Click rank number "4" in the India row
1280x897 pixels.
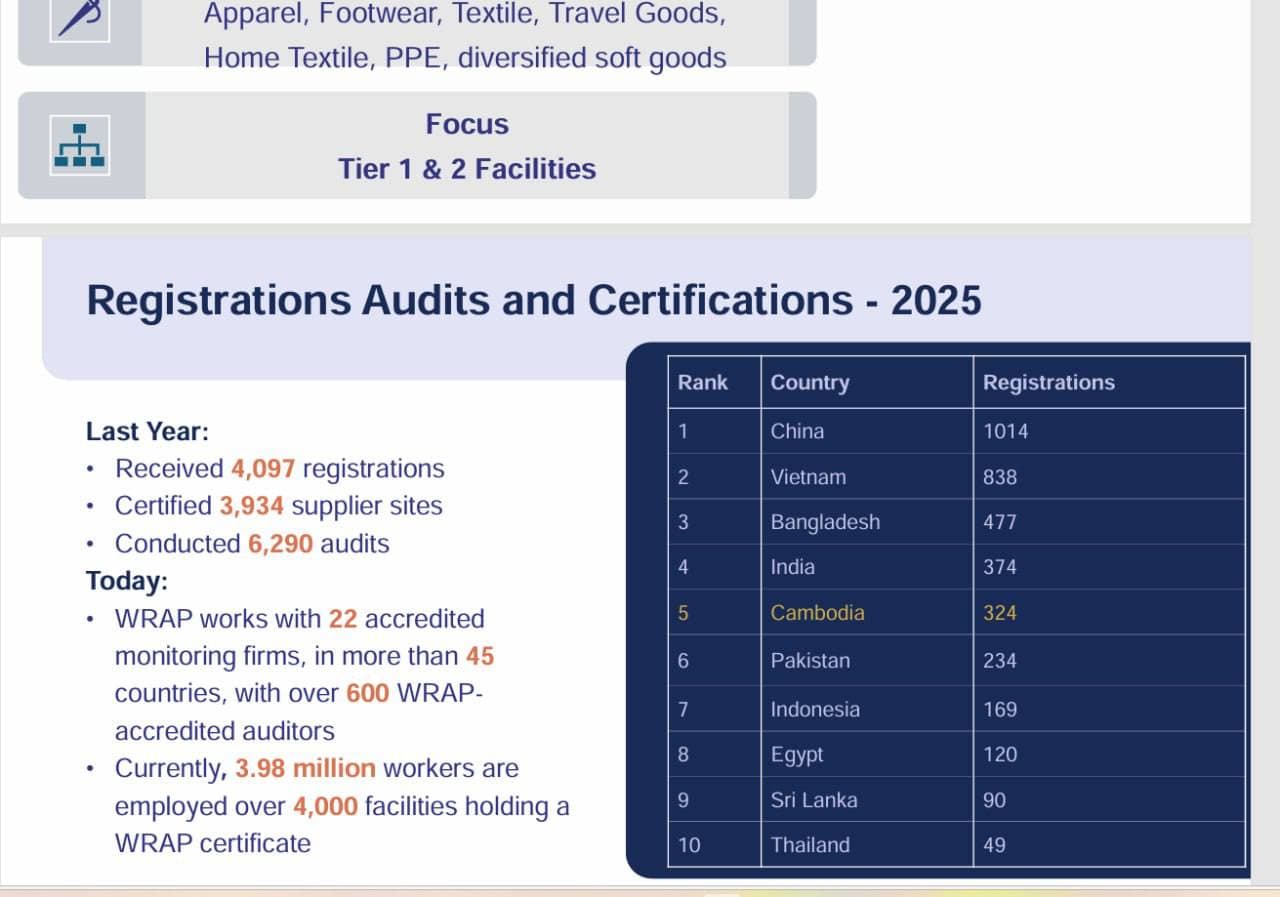point(683,567)
